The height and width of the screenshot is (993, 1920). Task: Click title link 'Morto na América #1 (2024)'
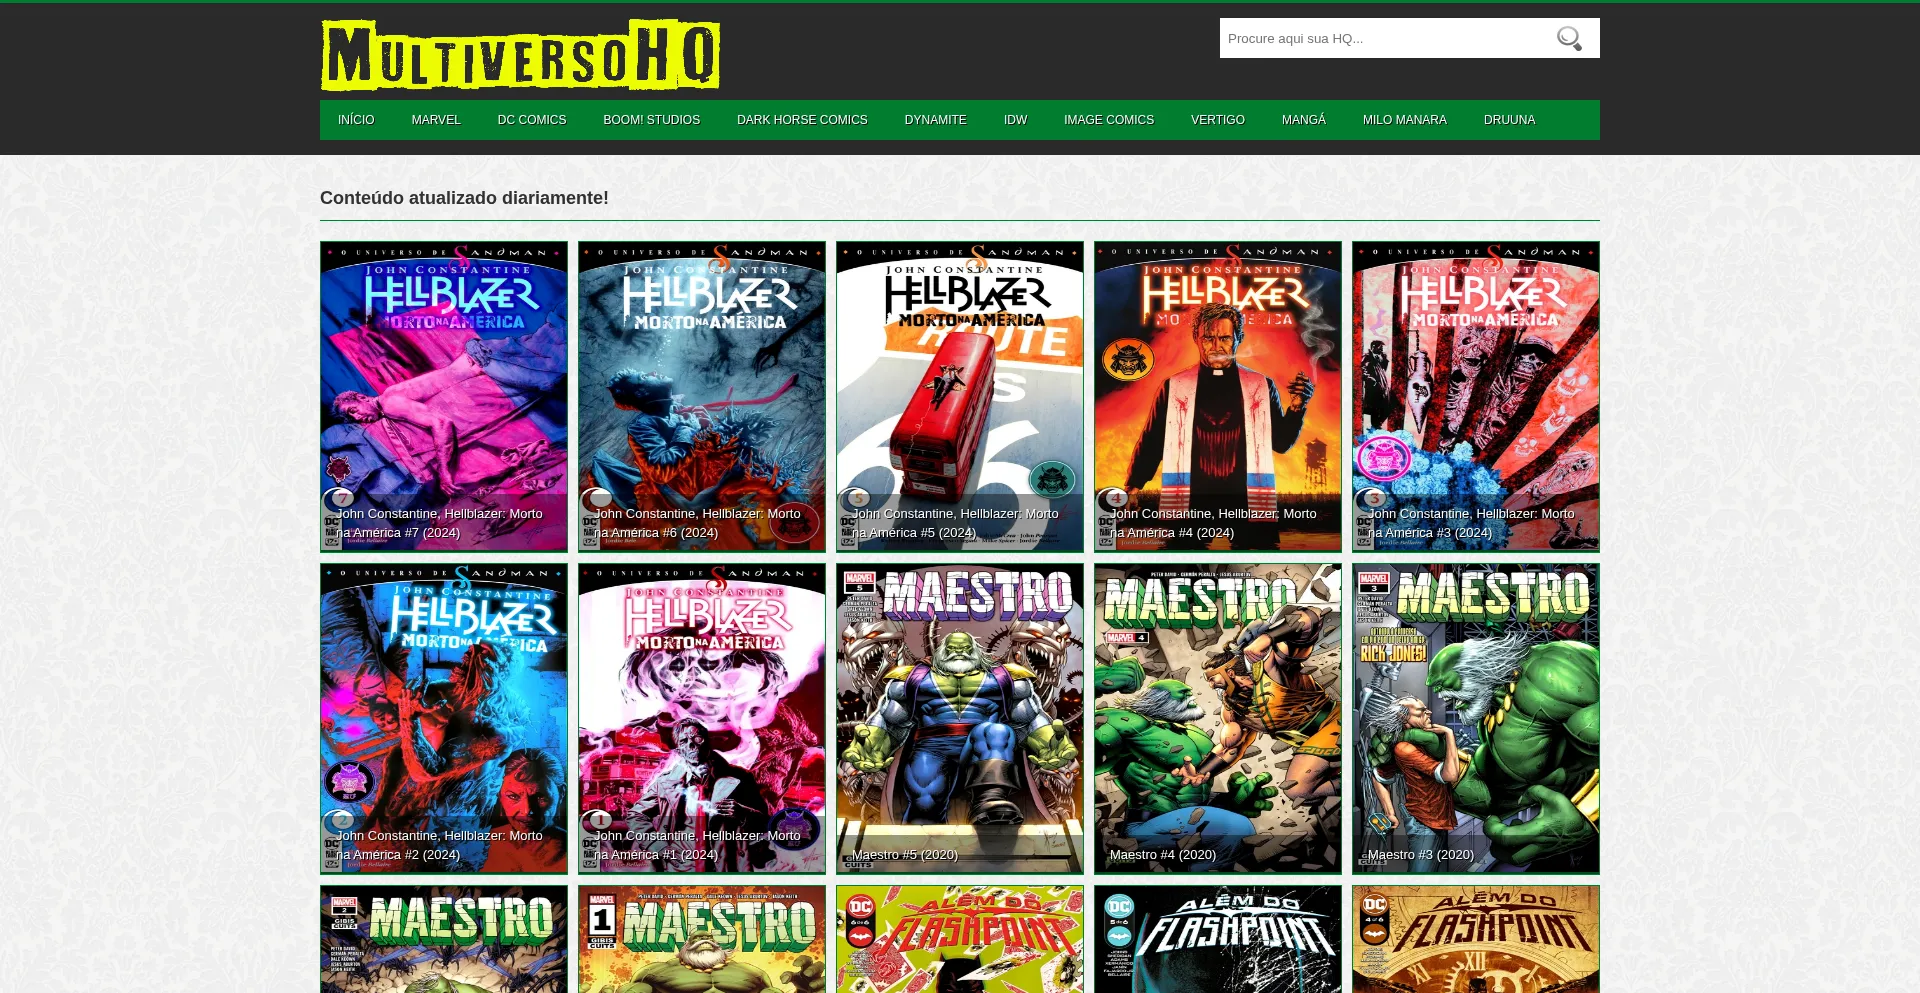point(698,845)
